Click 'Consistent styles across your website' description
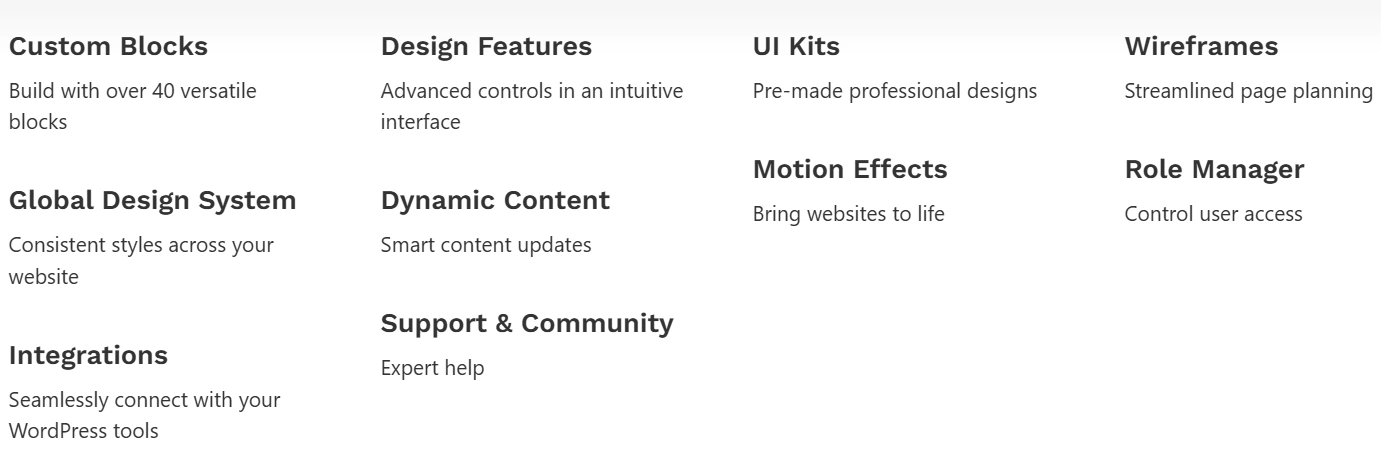Screen dimensions: 1381x460 pyautogui.click(x=141, y=260)
